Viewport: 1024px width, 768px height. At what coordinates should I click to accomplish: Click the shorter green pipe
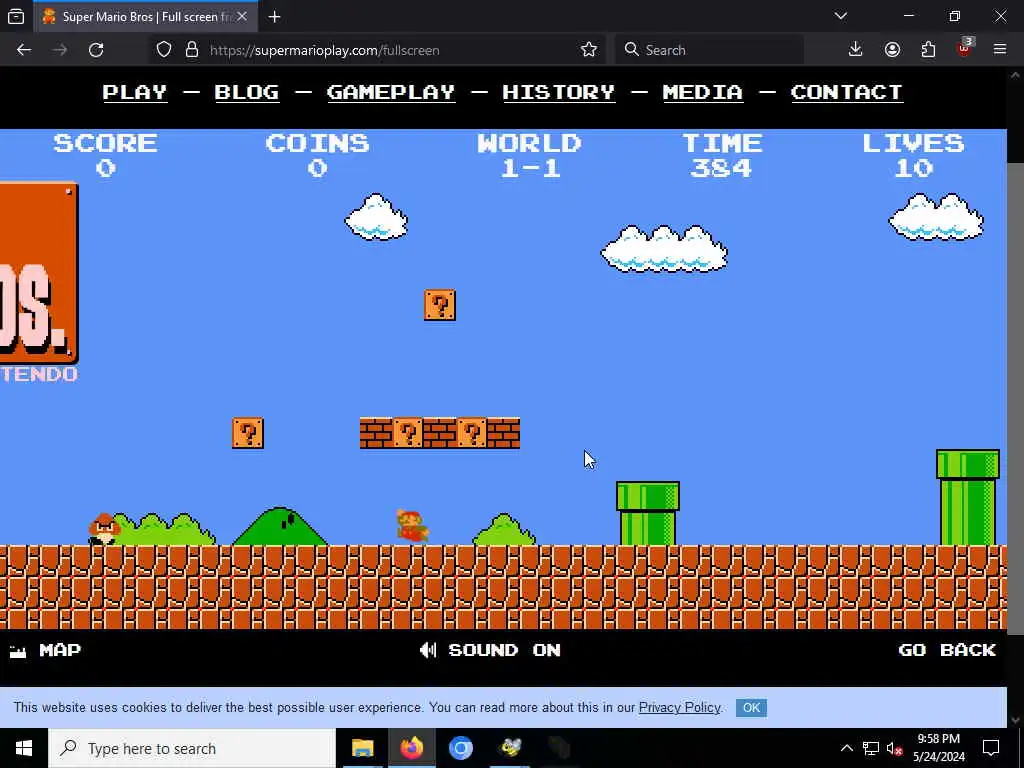648,513
